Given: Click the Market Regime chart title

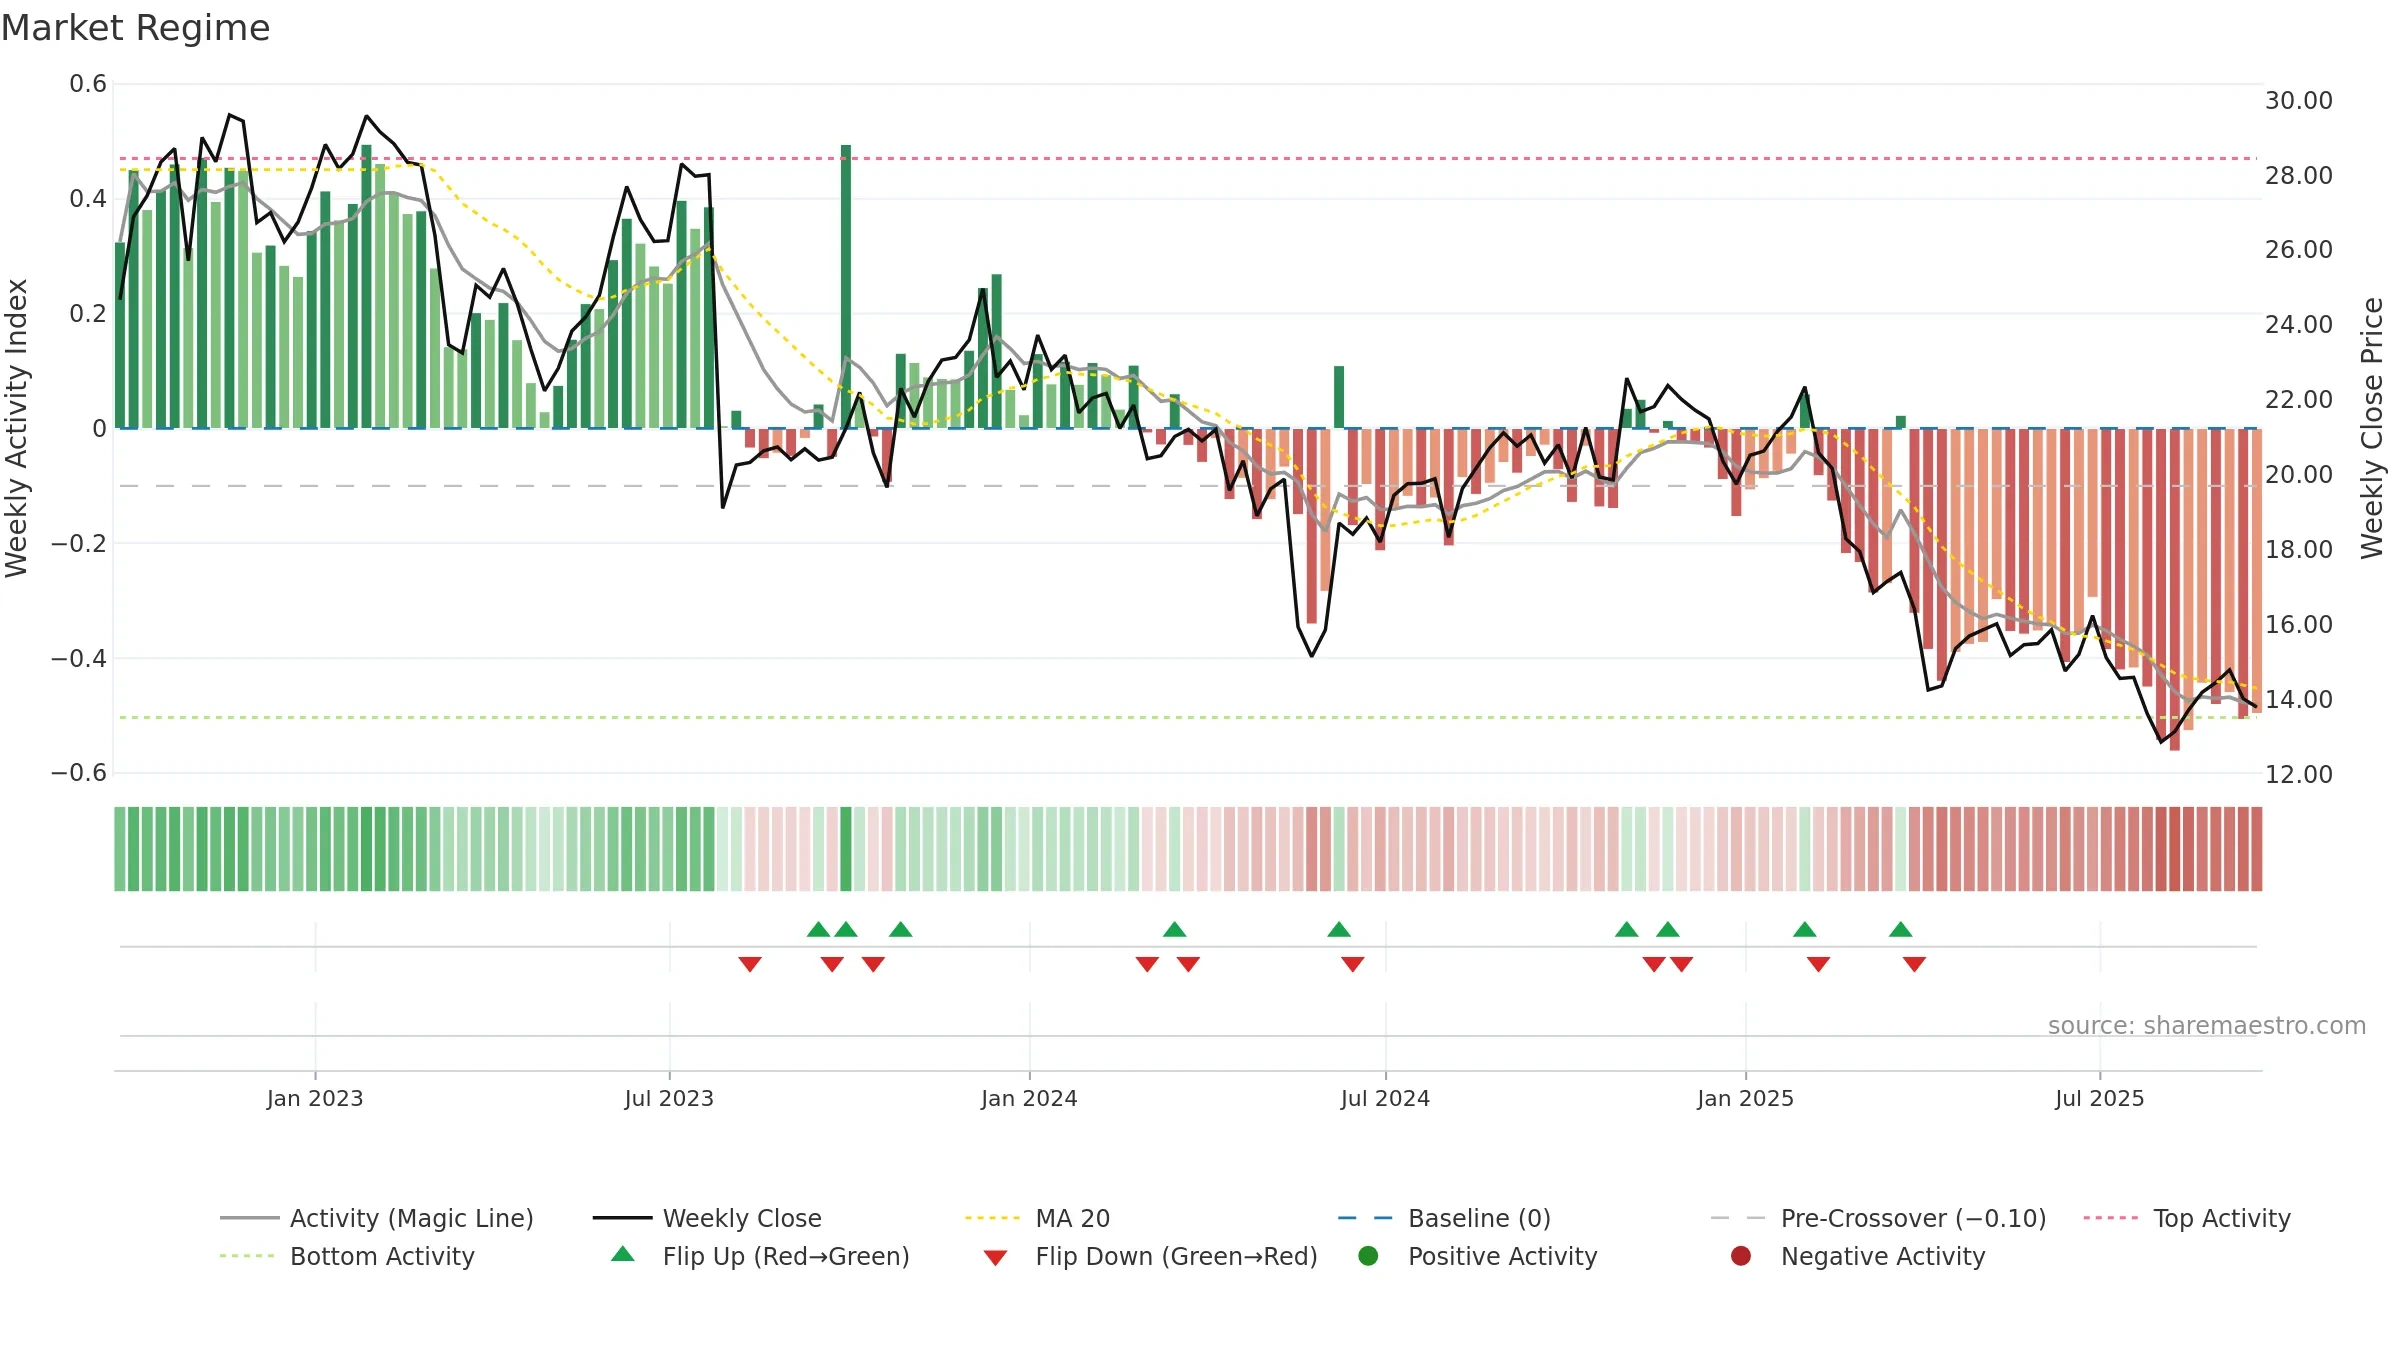Looking at the screenshot, I should 135,28.
